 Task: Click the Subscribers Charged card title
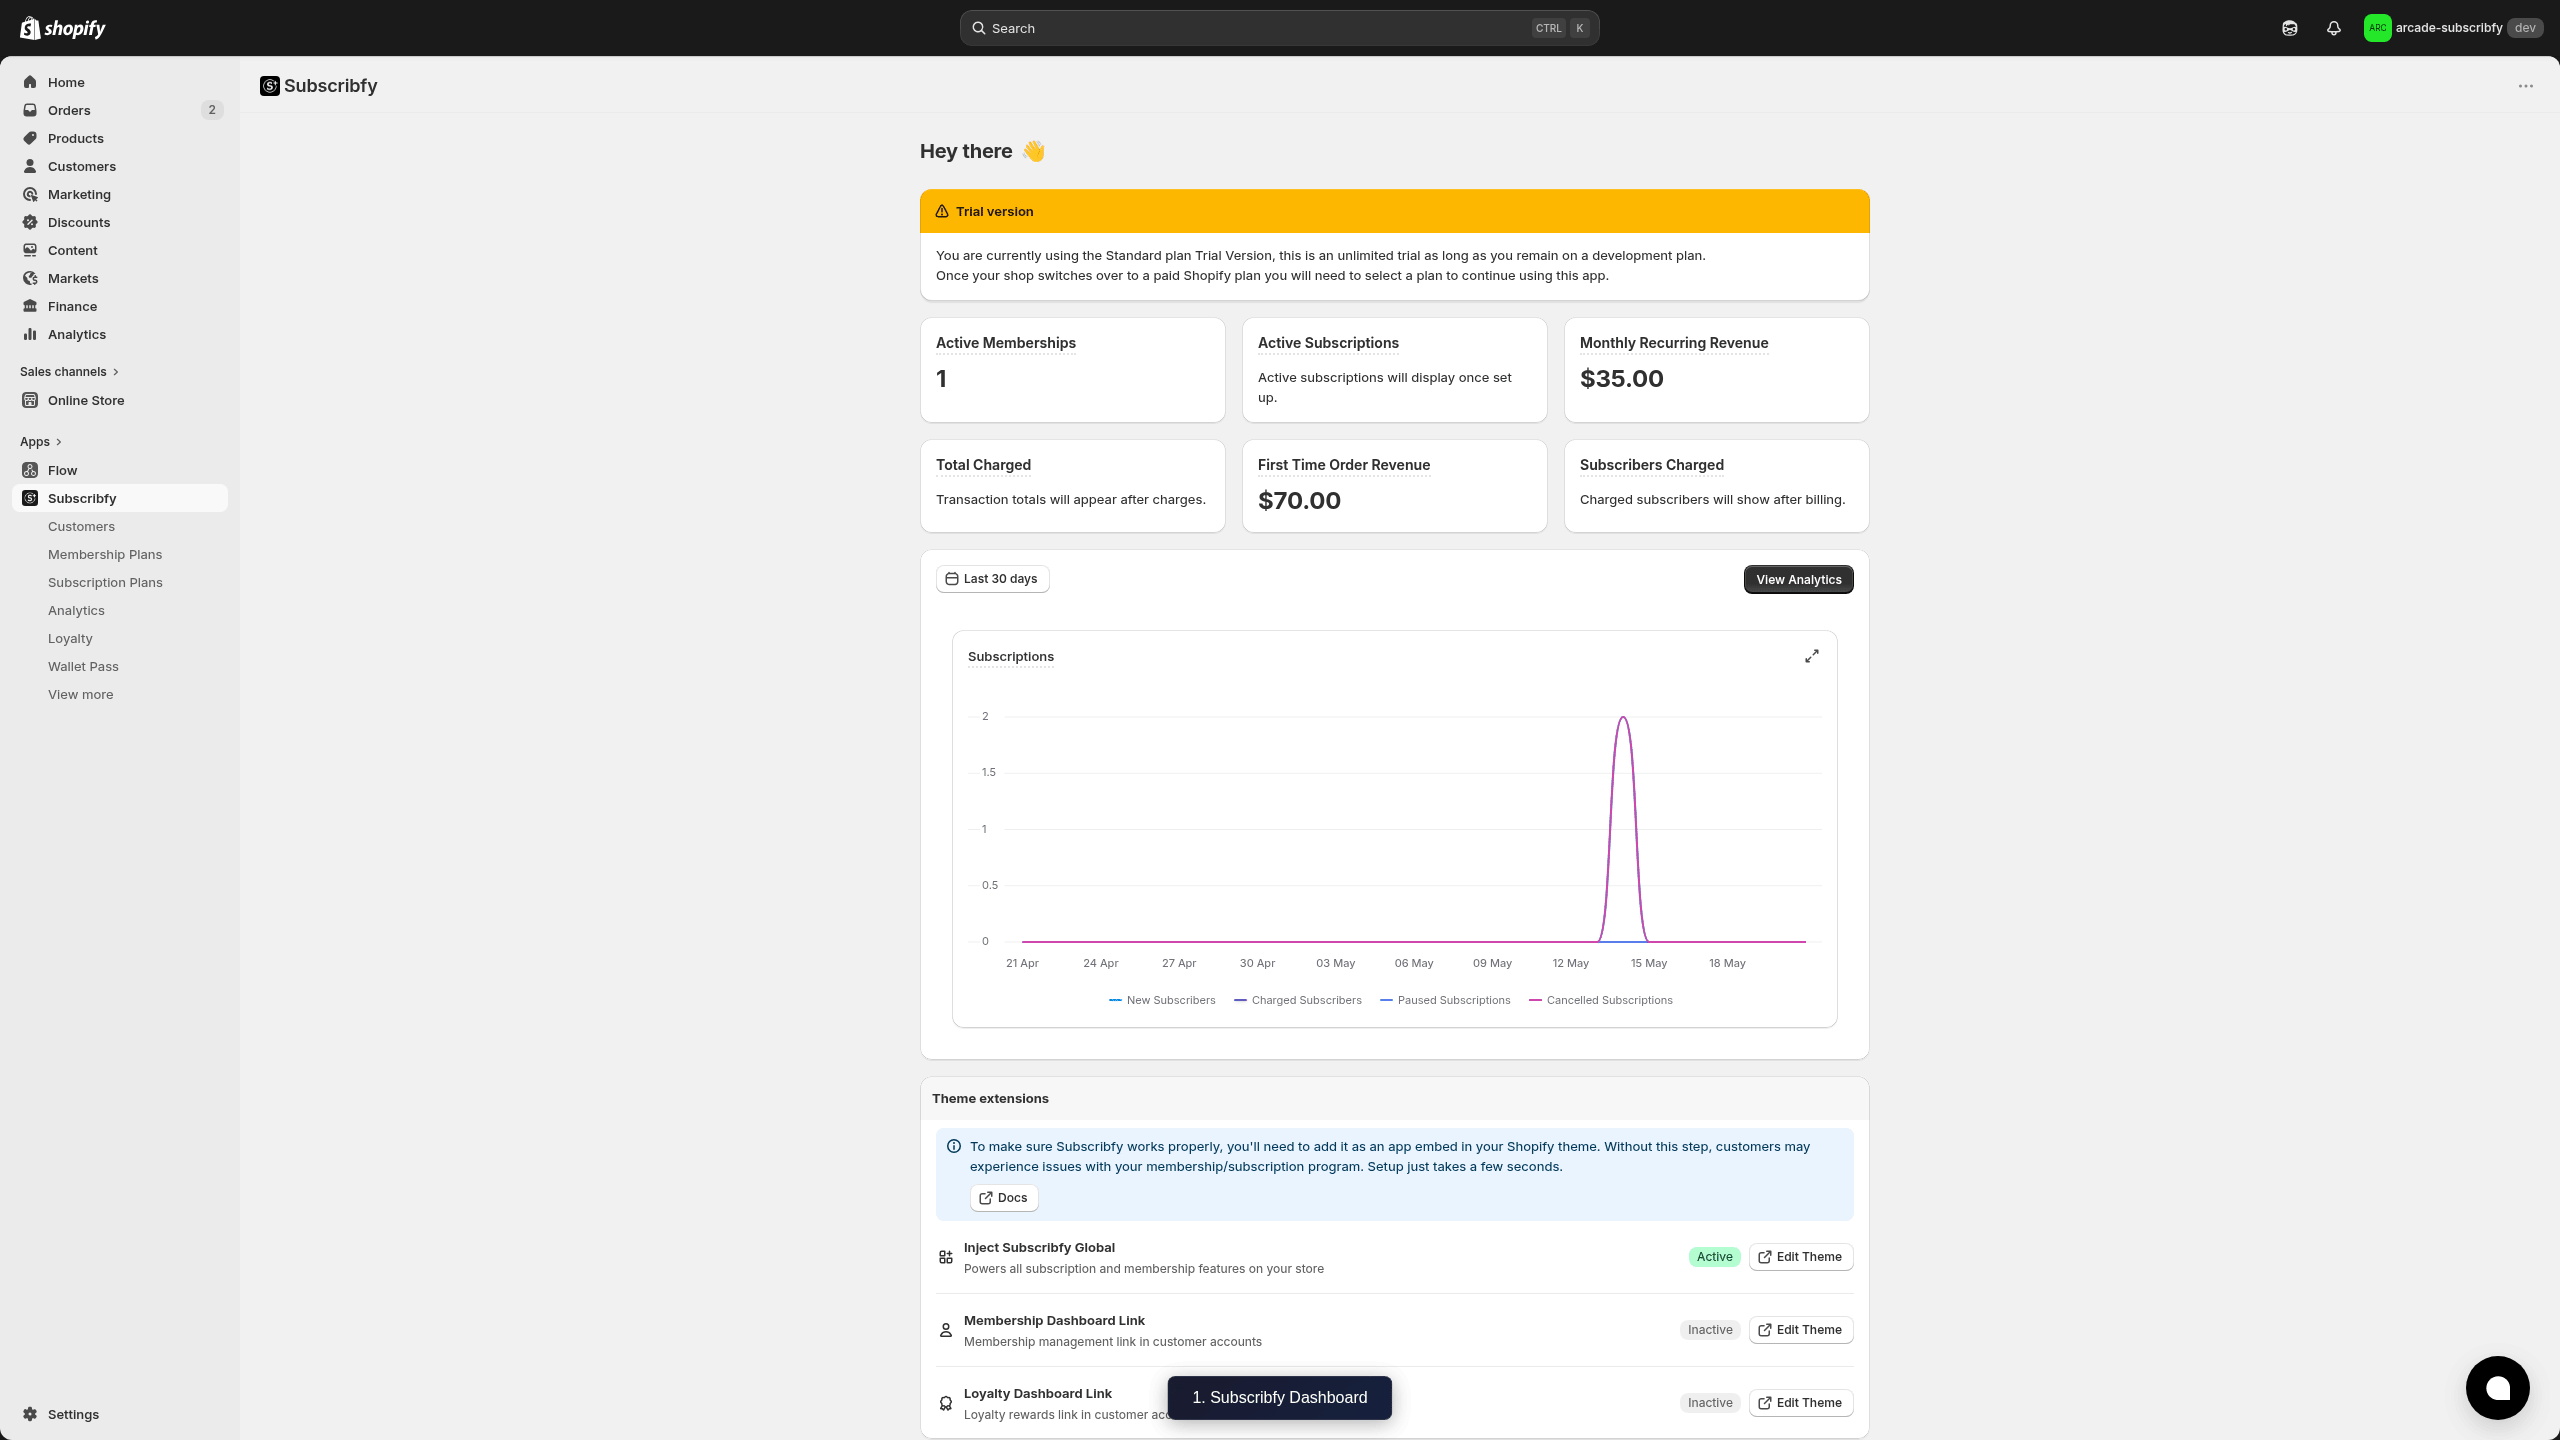coord(1652,465)
